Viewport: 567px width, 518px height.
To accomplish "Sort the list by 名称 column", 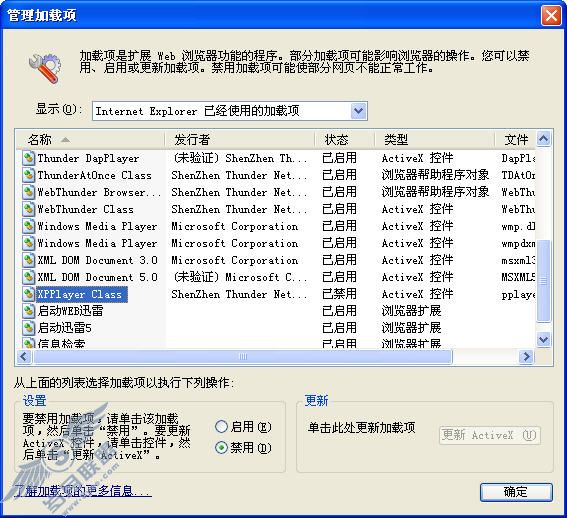I will click(x=90, y=140).
